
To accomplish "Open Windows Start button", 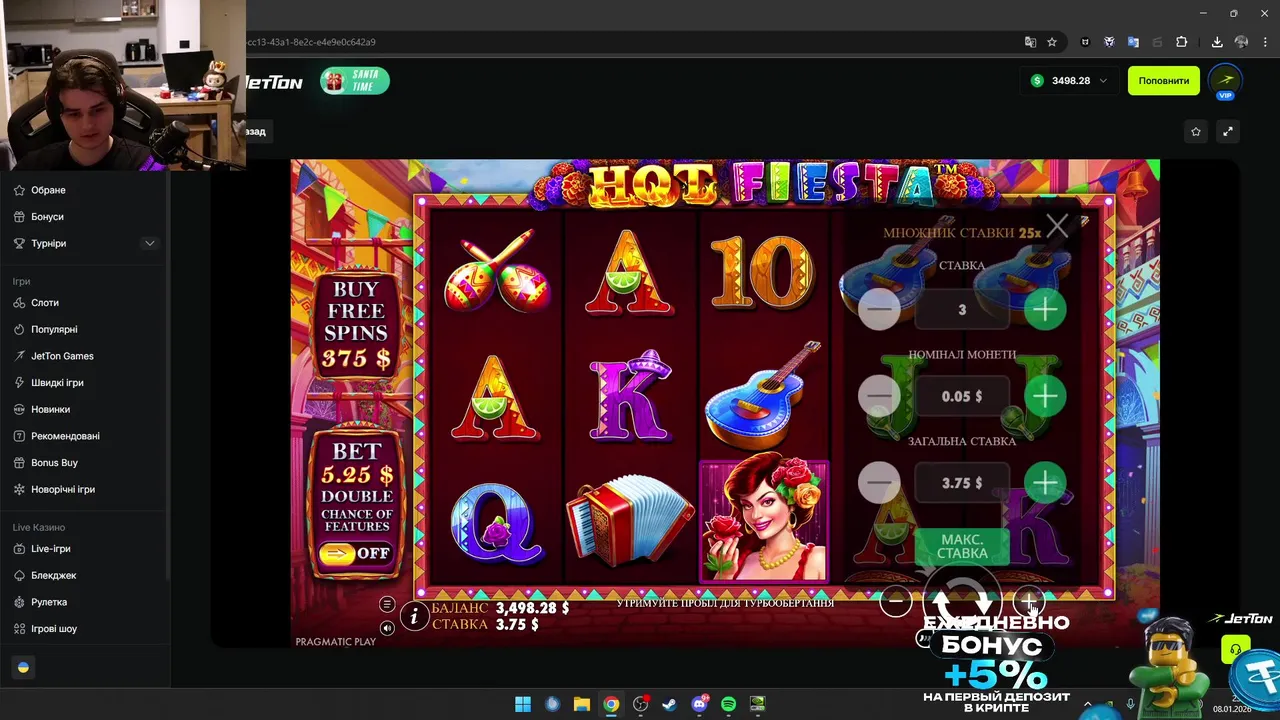I will tap(523, 704).
